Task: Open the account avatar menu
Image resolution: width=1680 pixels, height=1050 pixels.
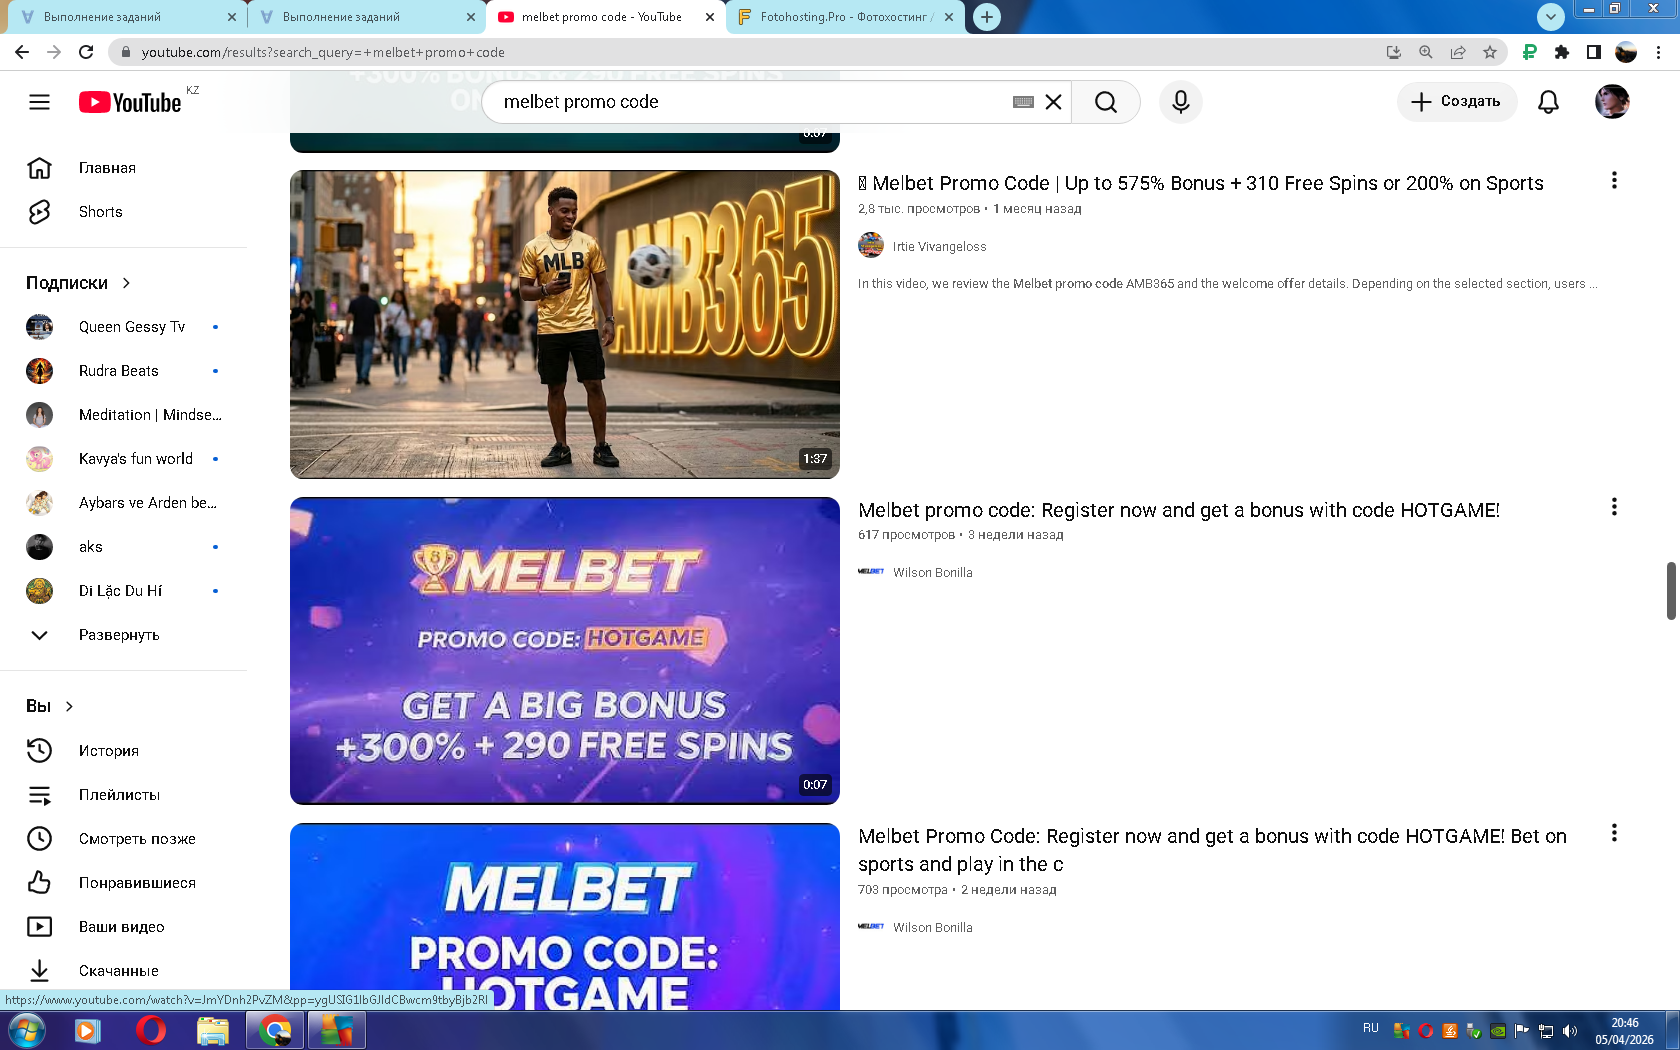Action: pyautogui.click(x=1612, y=102)
